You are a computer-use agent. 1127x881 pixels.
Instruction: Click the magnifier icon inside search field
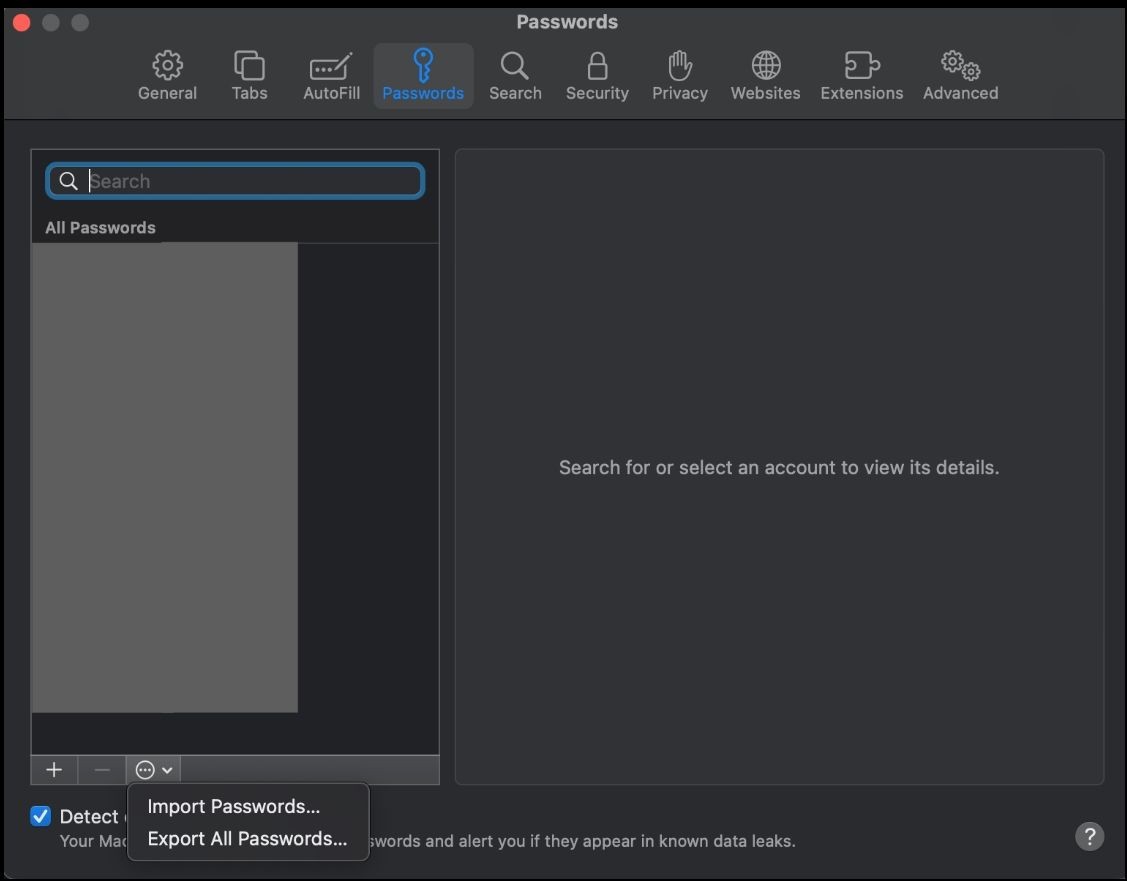[68, 181]
